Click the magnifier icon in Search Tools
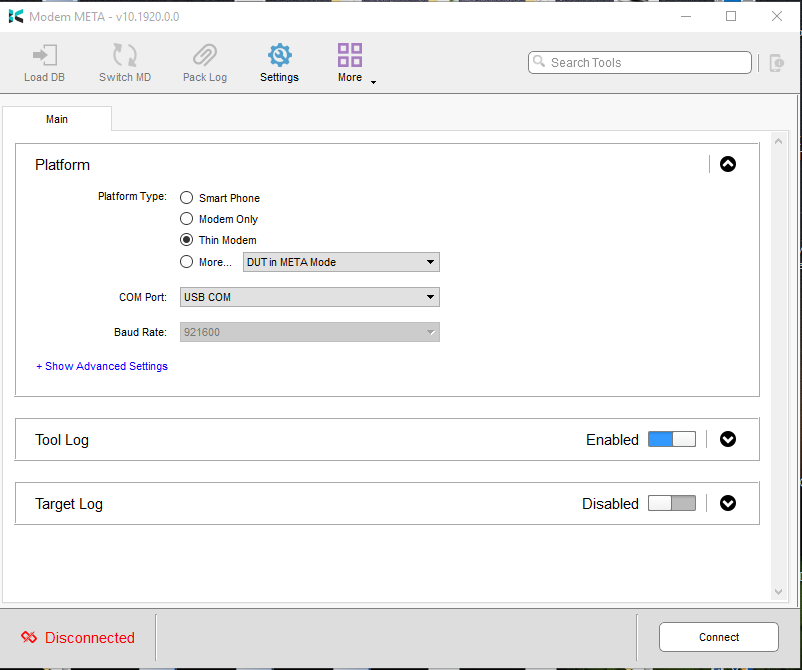The image size is (802, 670). [539, 61]
